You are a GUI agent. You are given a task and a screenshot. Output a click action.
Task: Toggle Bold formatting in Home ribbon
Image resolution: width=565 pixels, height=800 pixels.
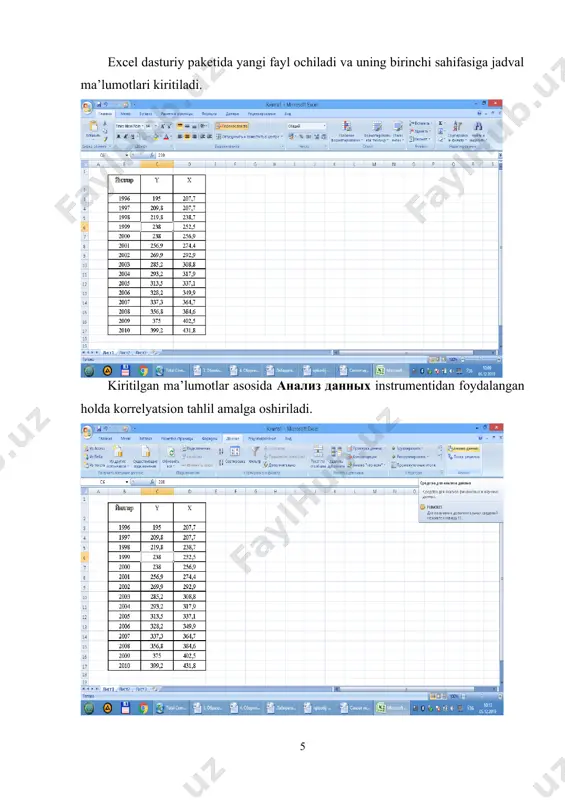tap(118, 136)
